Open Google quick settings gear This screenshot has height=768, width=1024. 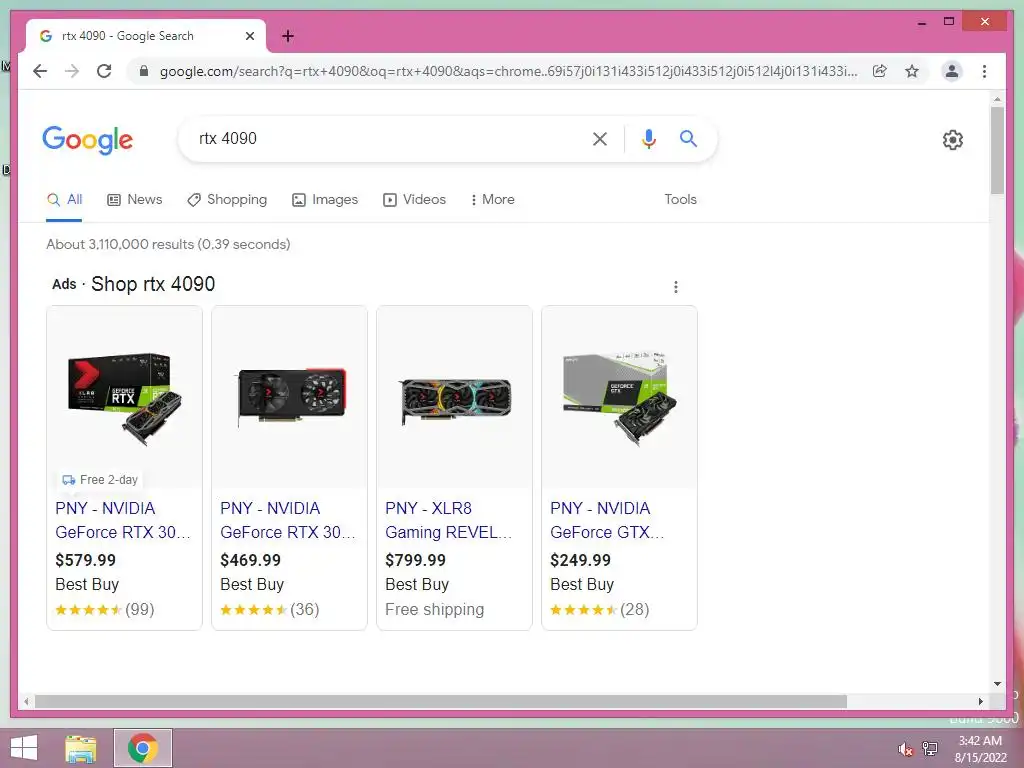coord(952,140)
